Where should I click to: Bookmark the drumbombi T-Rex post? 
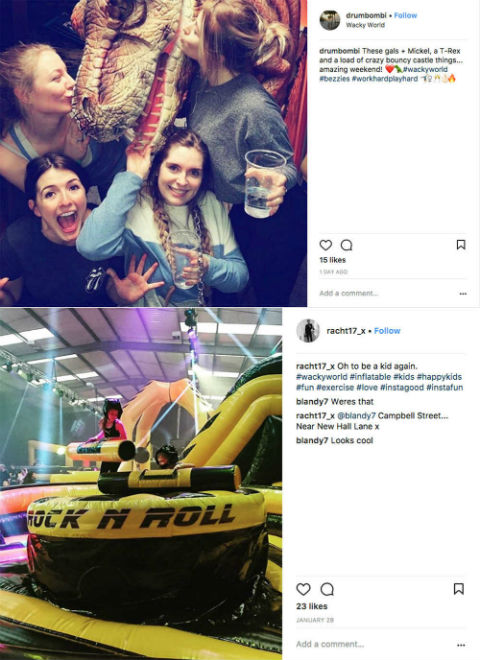pyautogui.click(x=461, y=245)
